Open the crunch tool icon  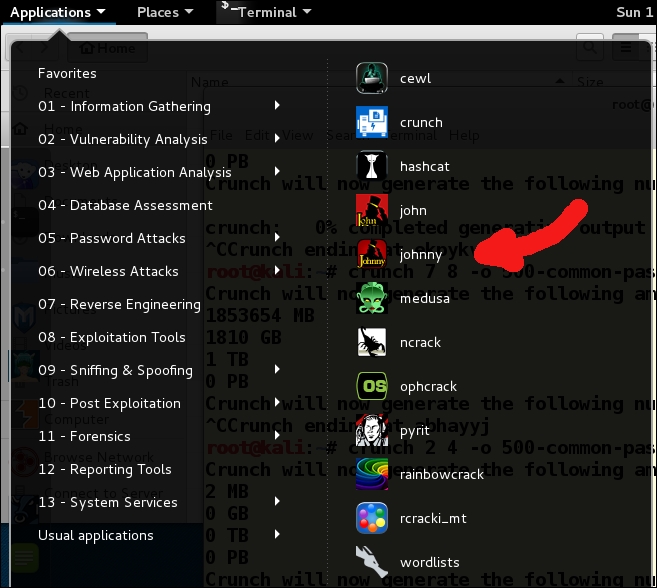pyautogui.click(x=372, y=122)
